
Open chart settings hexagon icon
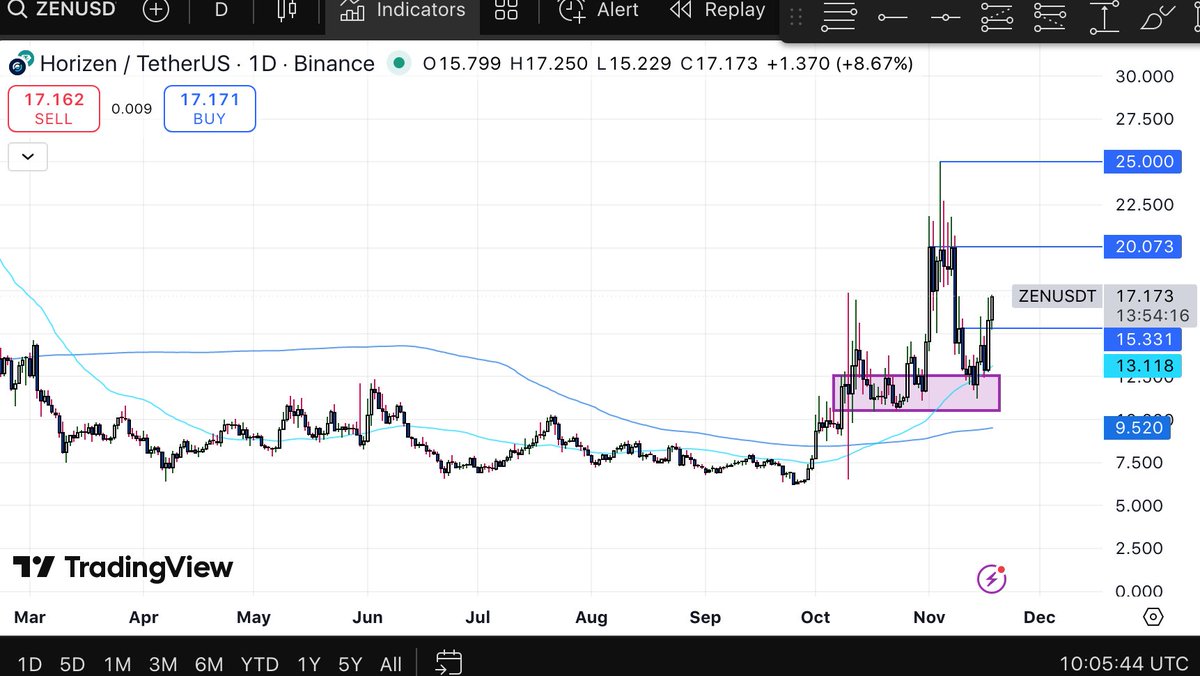[x=1152, y=617]
